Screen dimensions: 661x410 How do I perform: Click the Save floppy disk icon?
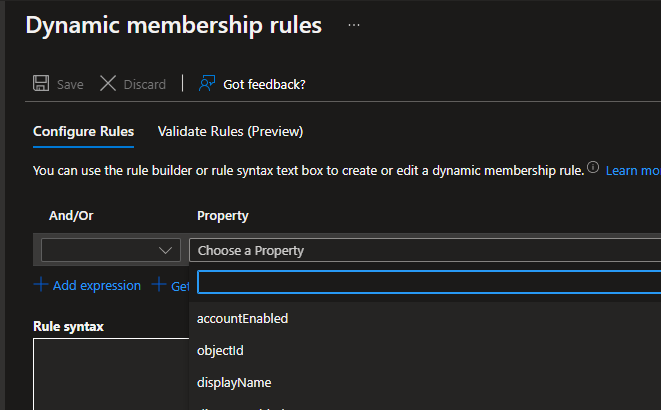(x=42, y=84)
